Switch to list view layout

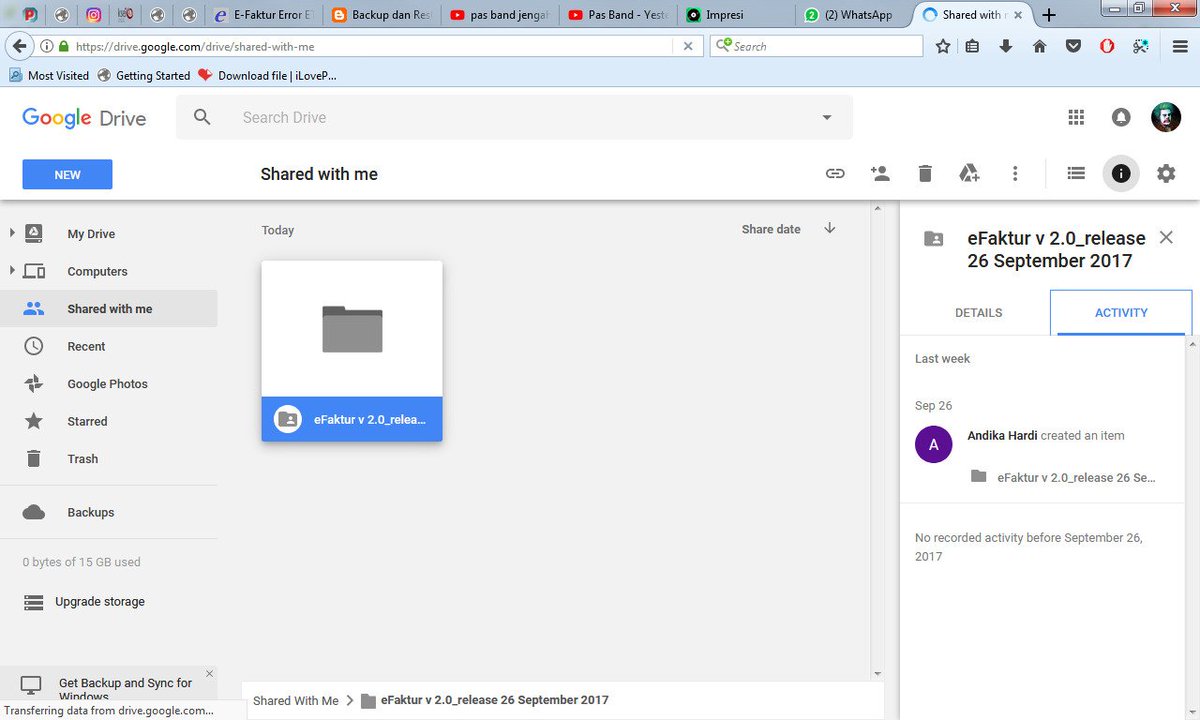1076,173
